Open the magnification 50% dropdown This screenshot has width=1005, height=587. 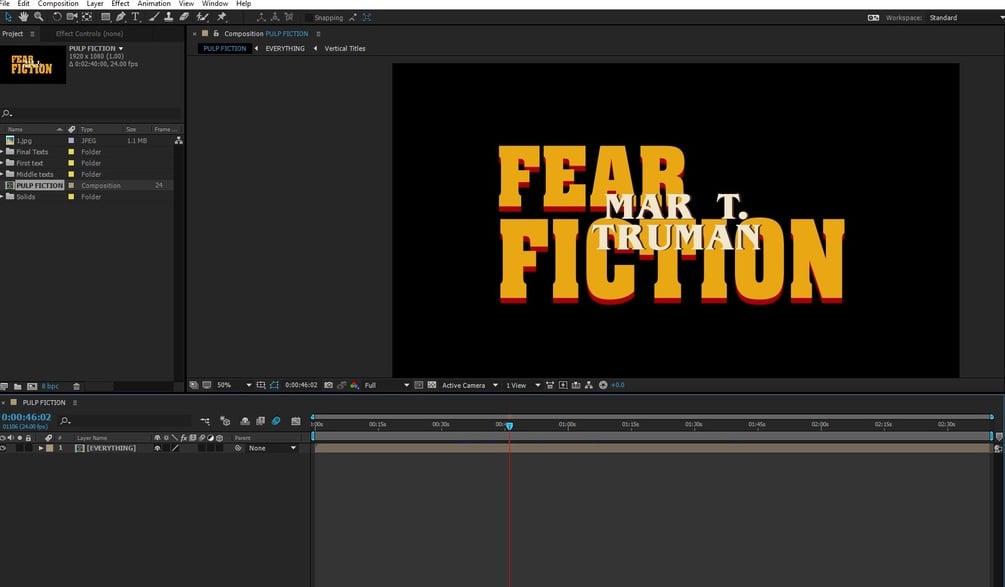pos(234,385)
